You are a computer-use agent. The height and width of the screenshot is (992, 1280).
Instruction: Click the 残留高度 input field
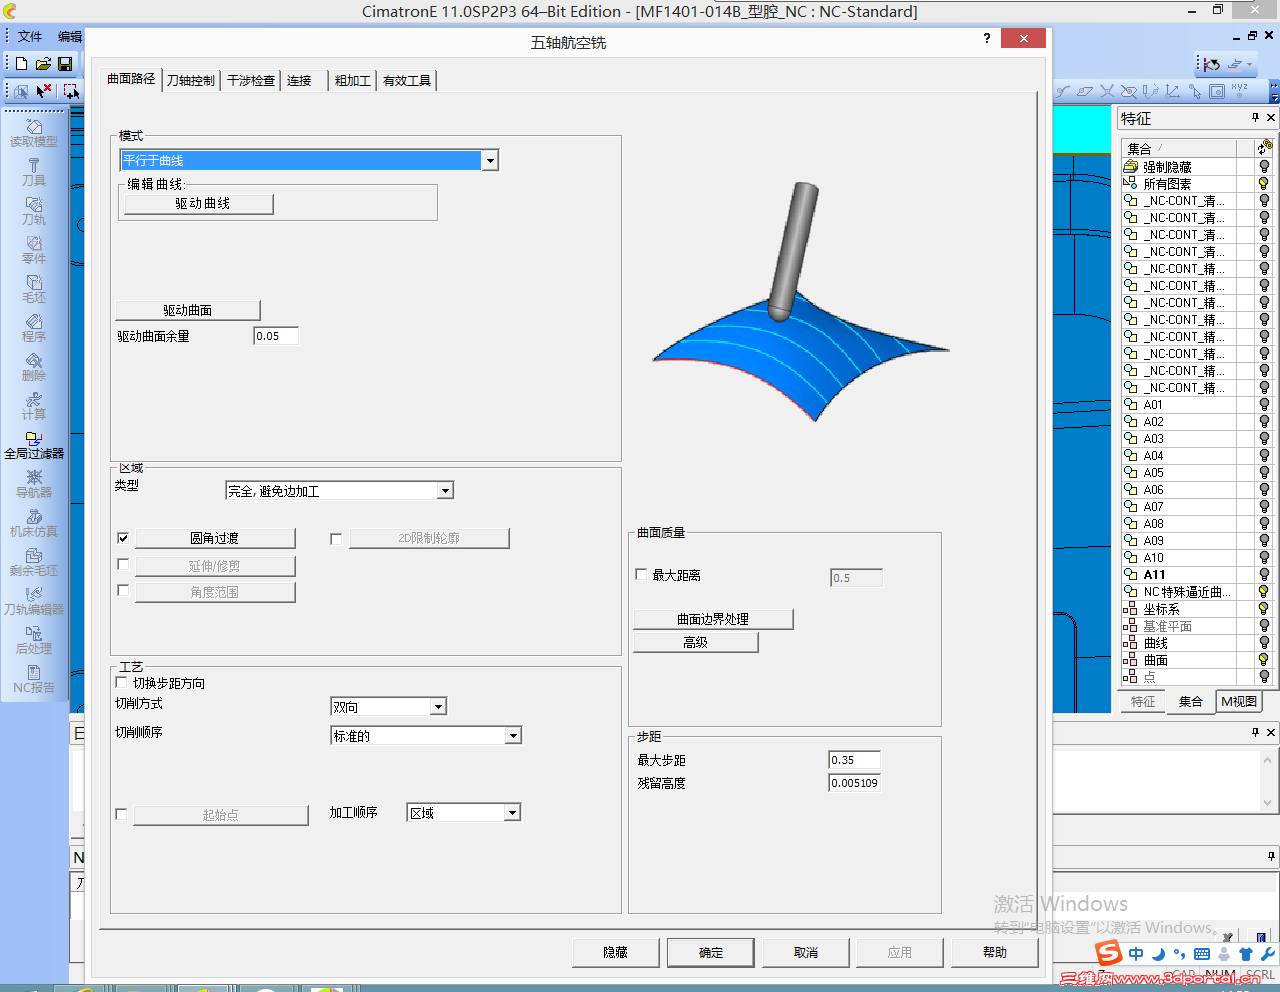coord(855,783)
